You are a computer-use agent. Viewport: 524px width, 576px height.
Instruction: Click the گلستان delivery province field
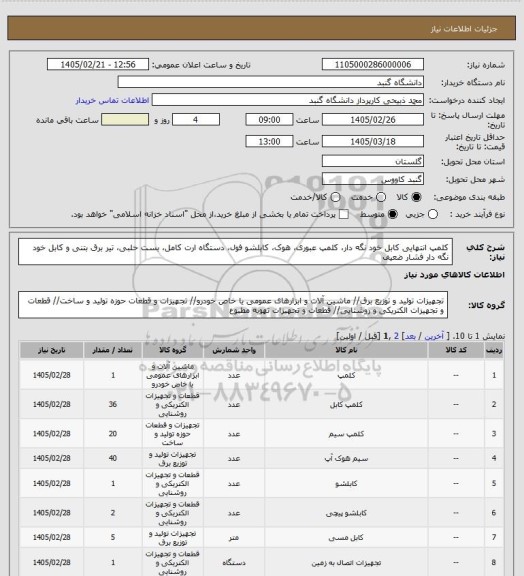tap(373, 161)
